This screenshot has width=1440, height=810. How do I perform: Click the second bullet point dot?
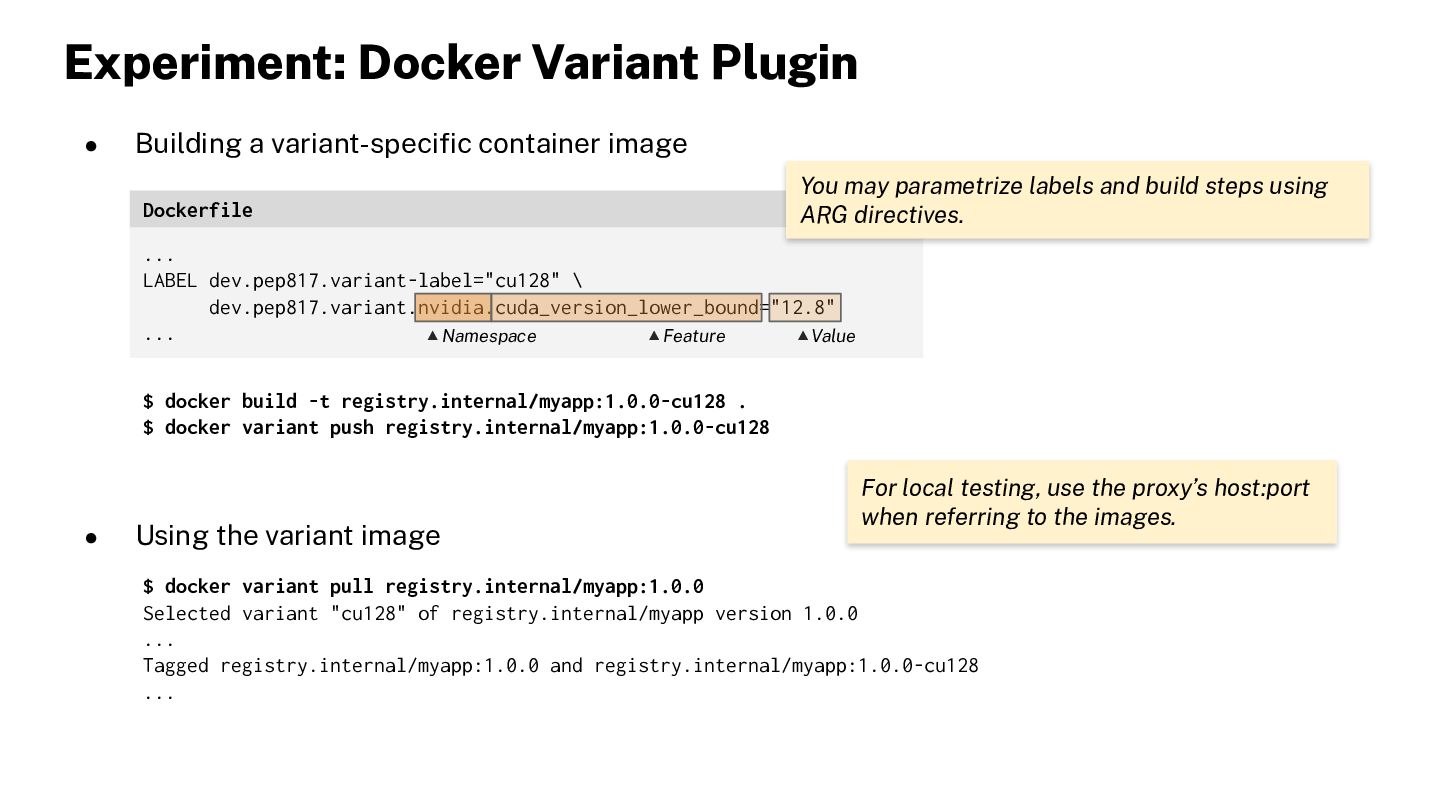(91, 538)
